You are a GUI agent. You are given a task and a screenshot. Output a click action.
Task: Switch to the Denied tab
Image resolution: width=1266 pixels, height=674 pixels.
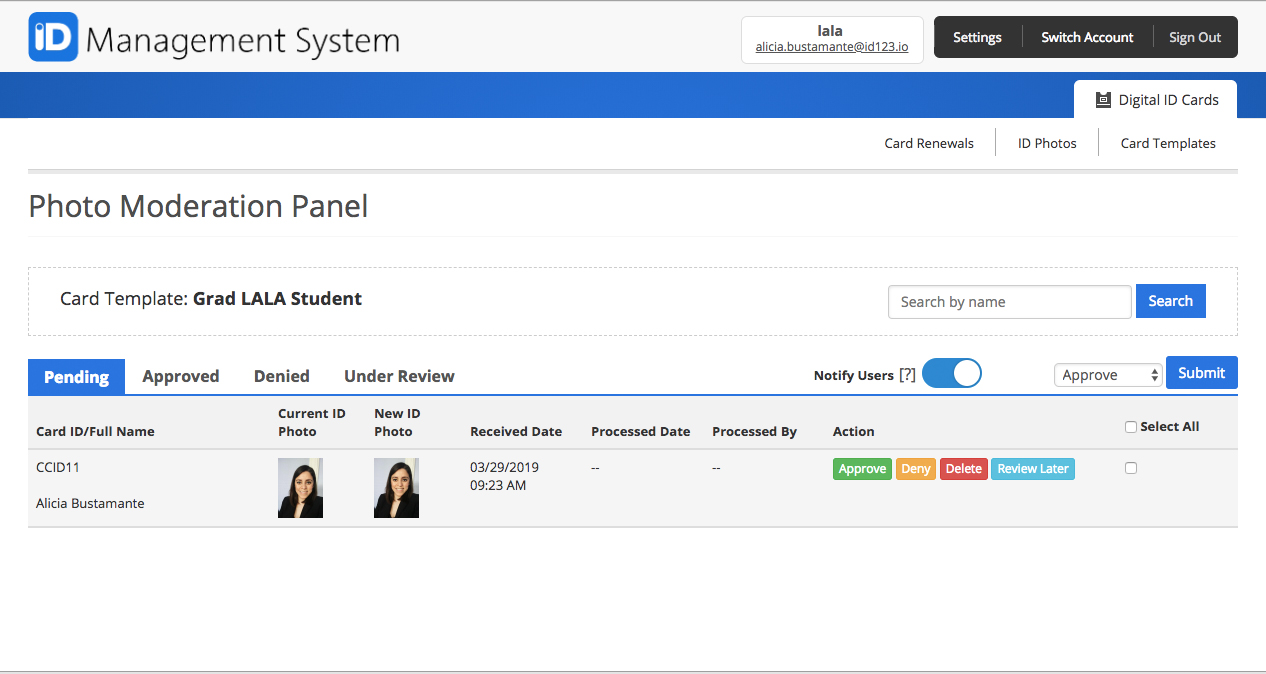pos(282,376)
